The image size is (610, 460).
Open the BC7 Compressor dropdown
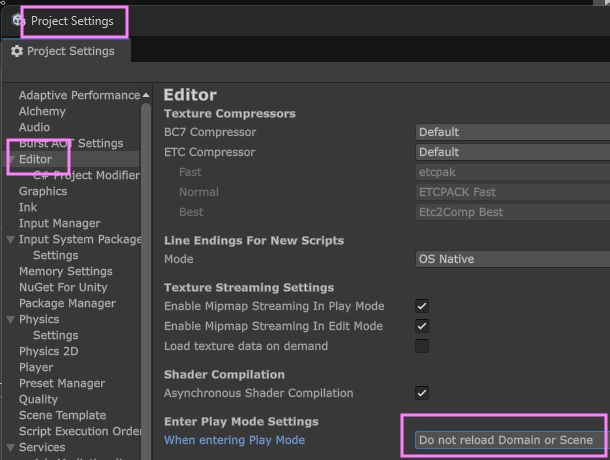coord(513,132)
